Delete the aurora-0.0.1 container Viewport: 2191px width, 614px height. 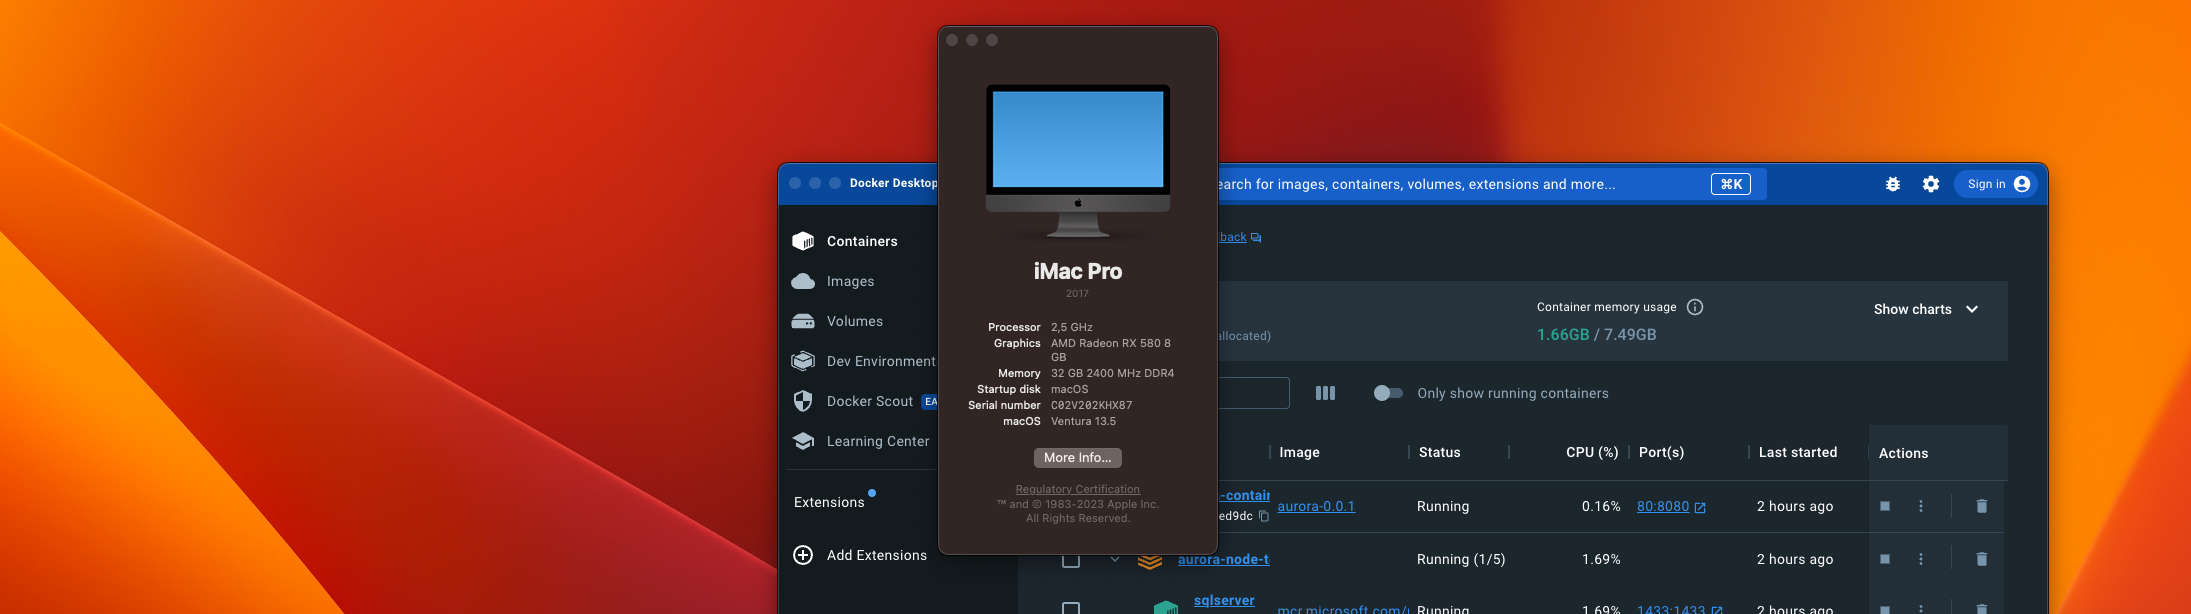1982,506
